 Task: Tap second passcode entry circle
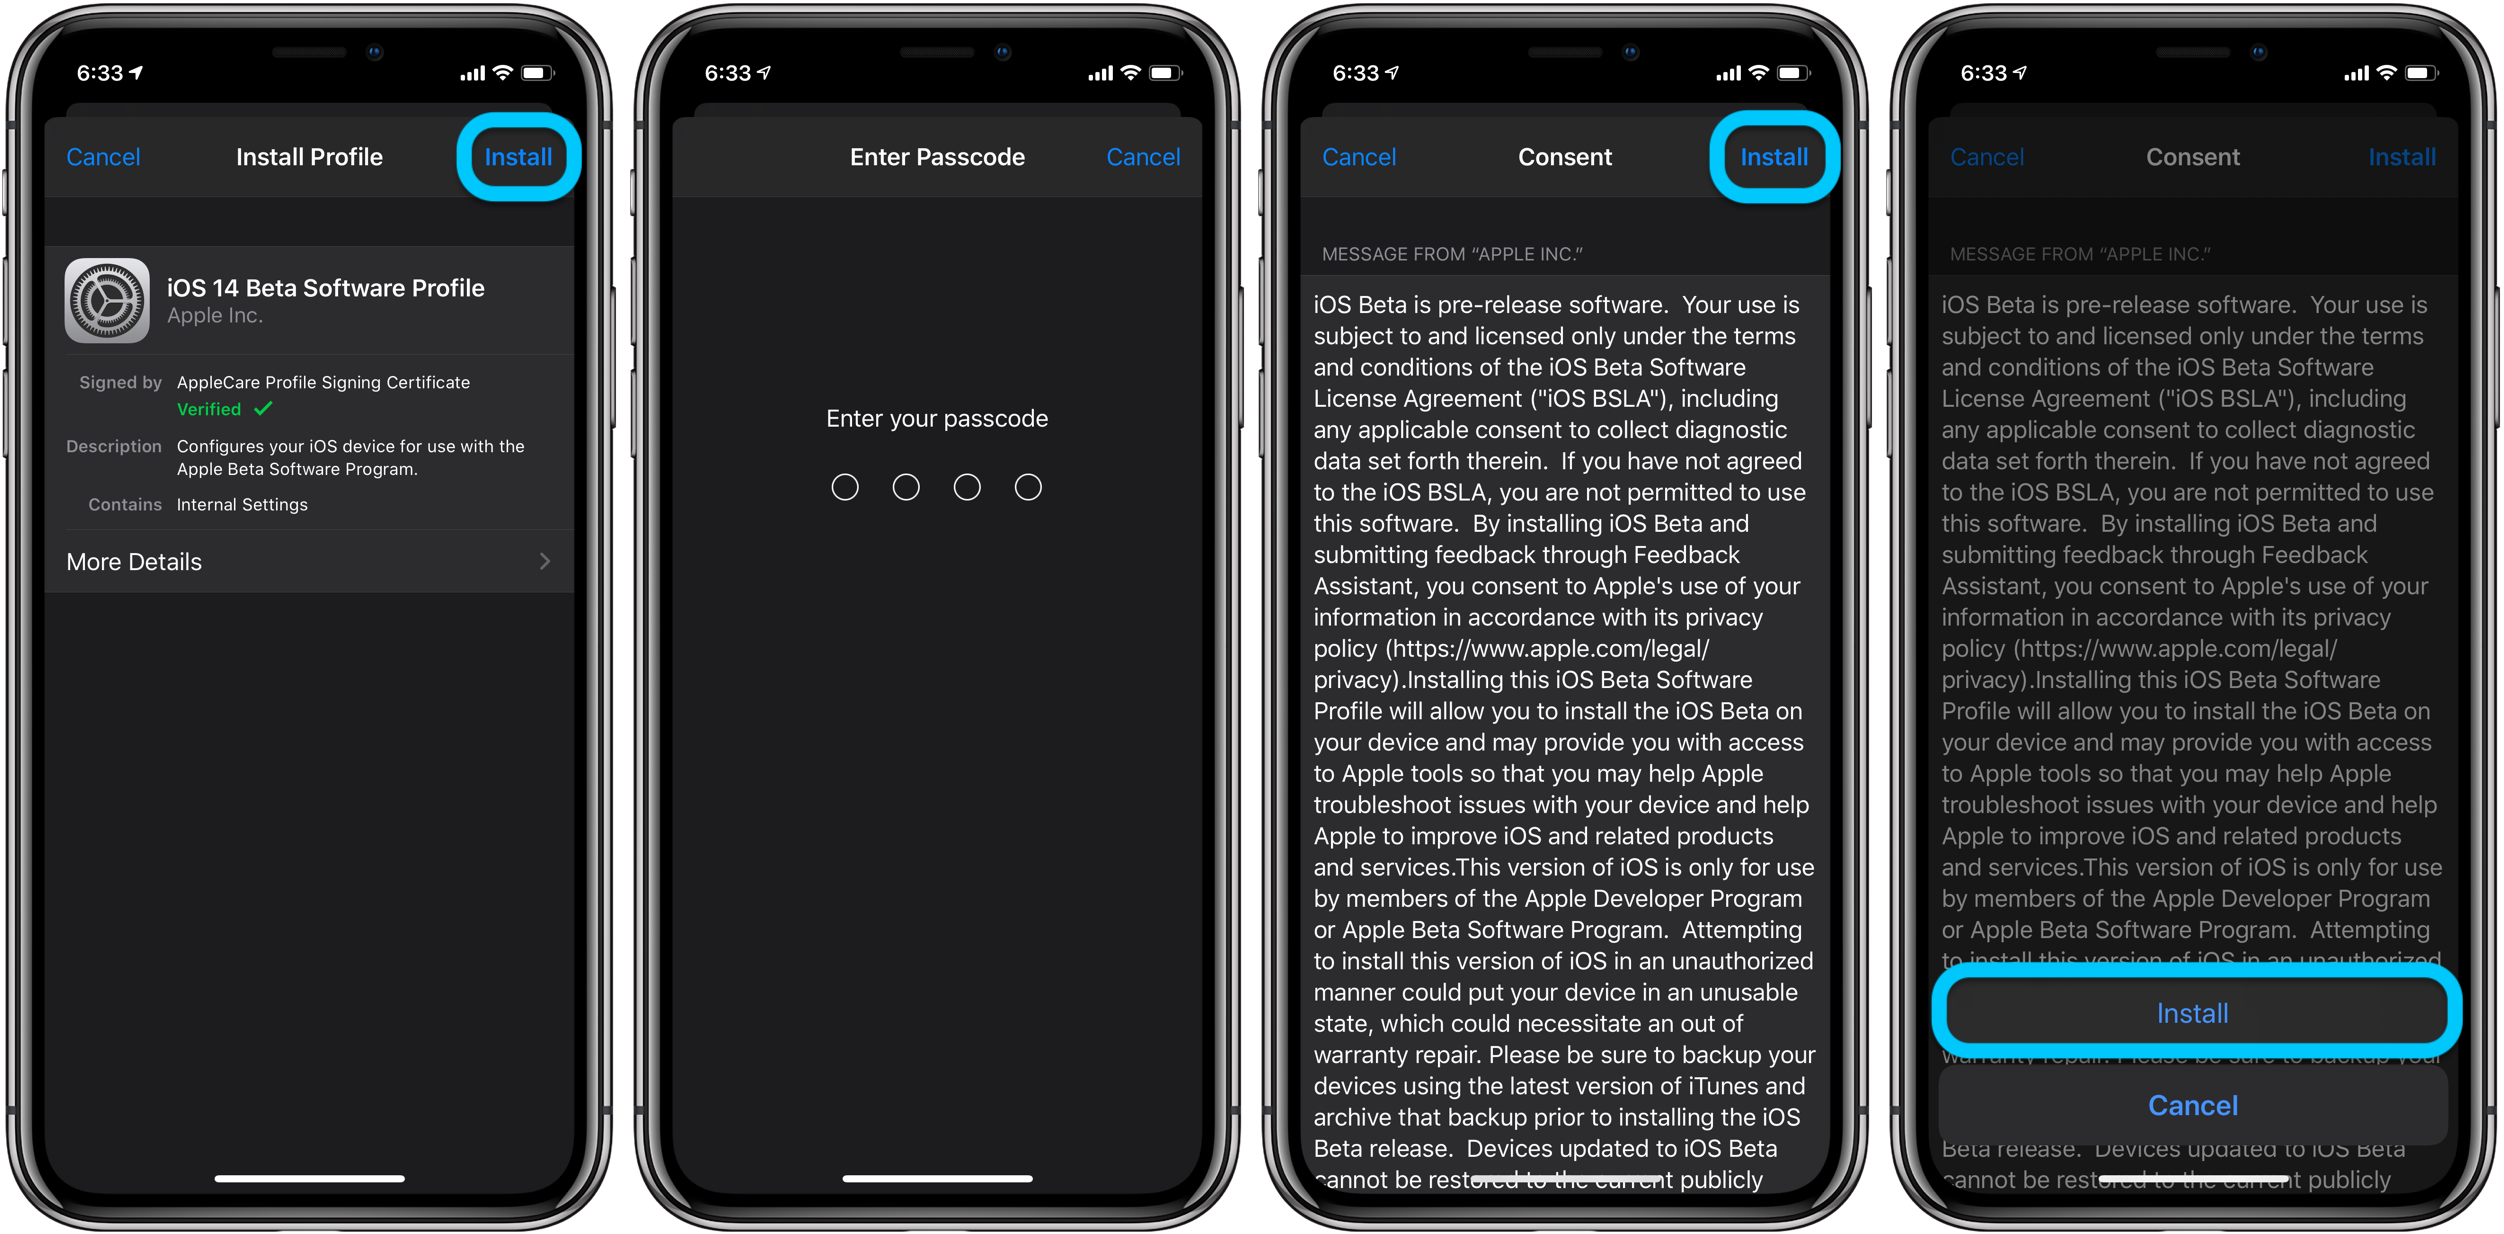905,487
